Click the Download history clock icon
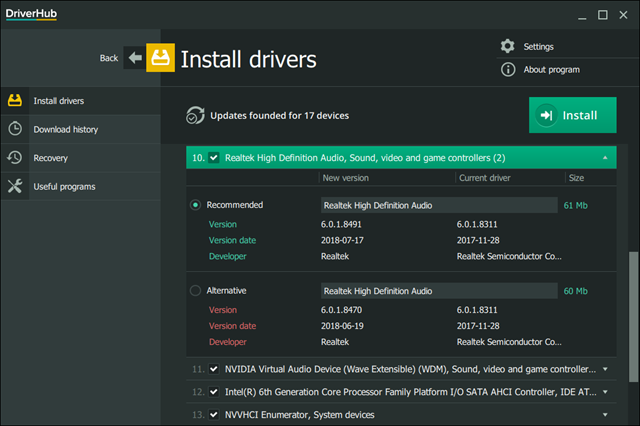This screenshot has width=640, height=426. pyautogui.click(x=16, y=129)
